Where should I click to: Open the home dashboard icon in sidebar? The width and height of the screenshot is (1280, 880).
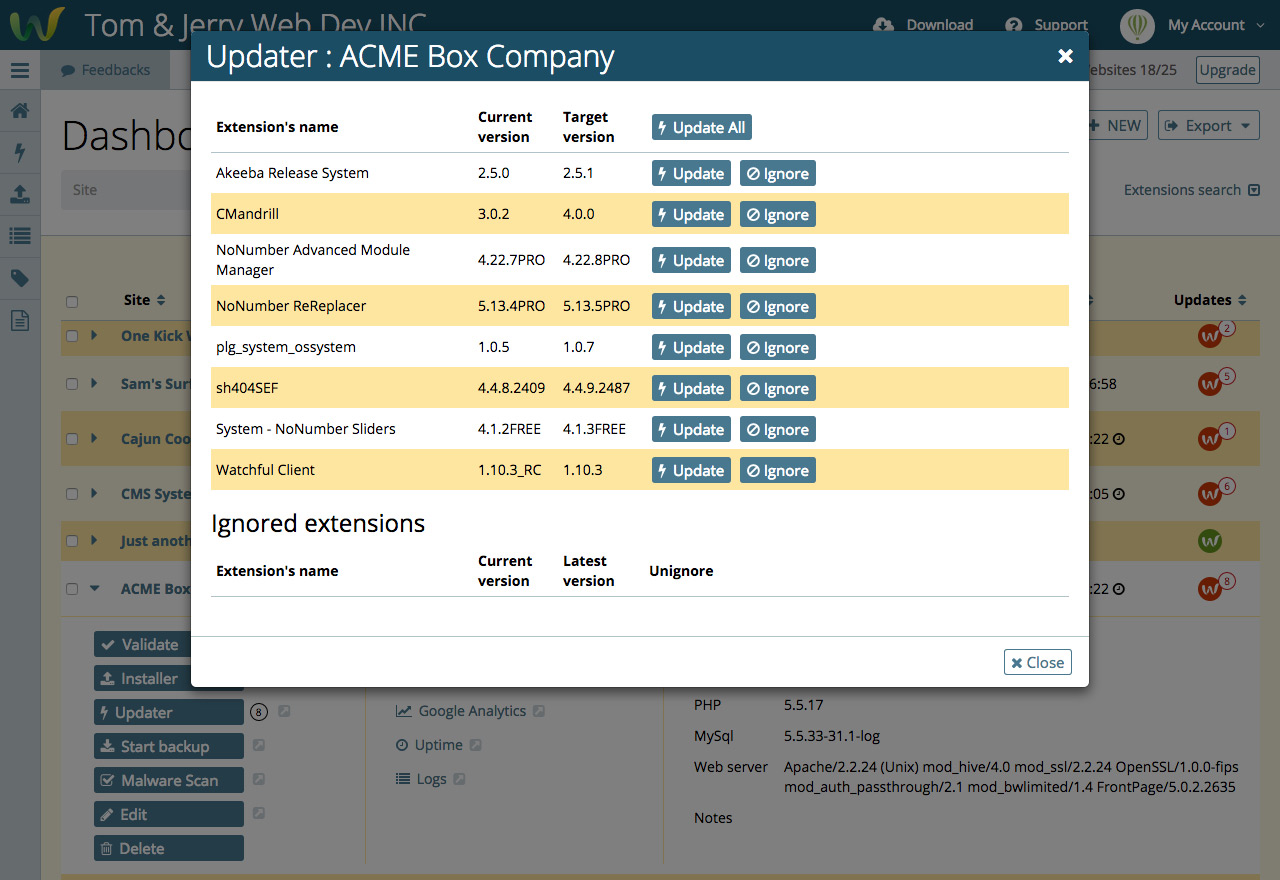click(20, 111)
